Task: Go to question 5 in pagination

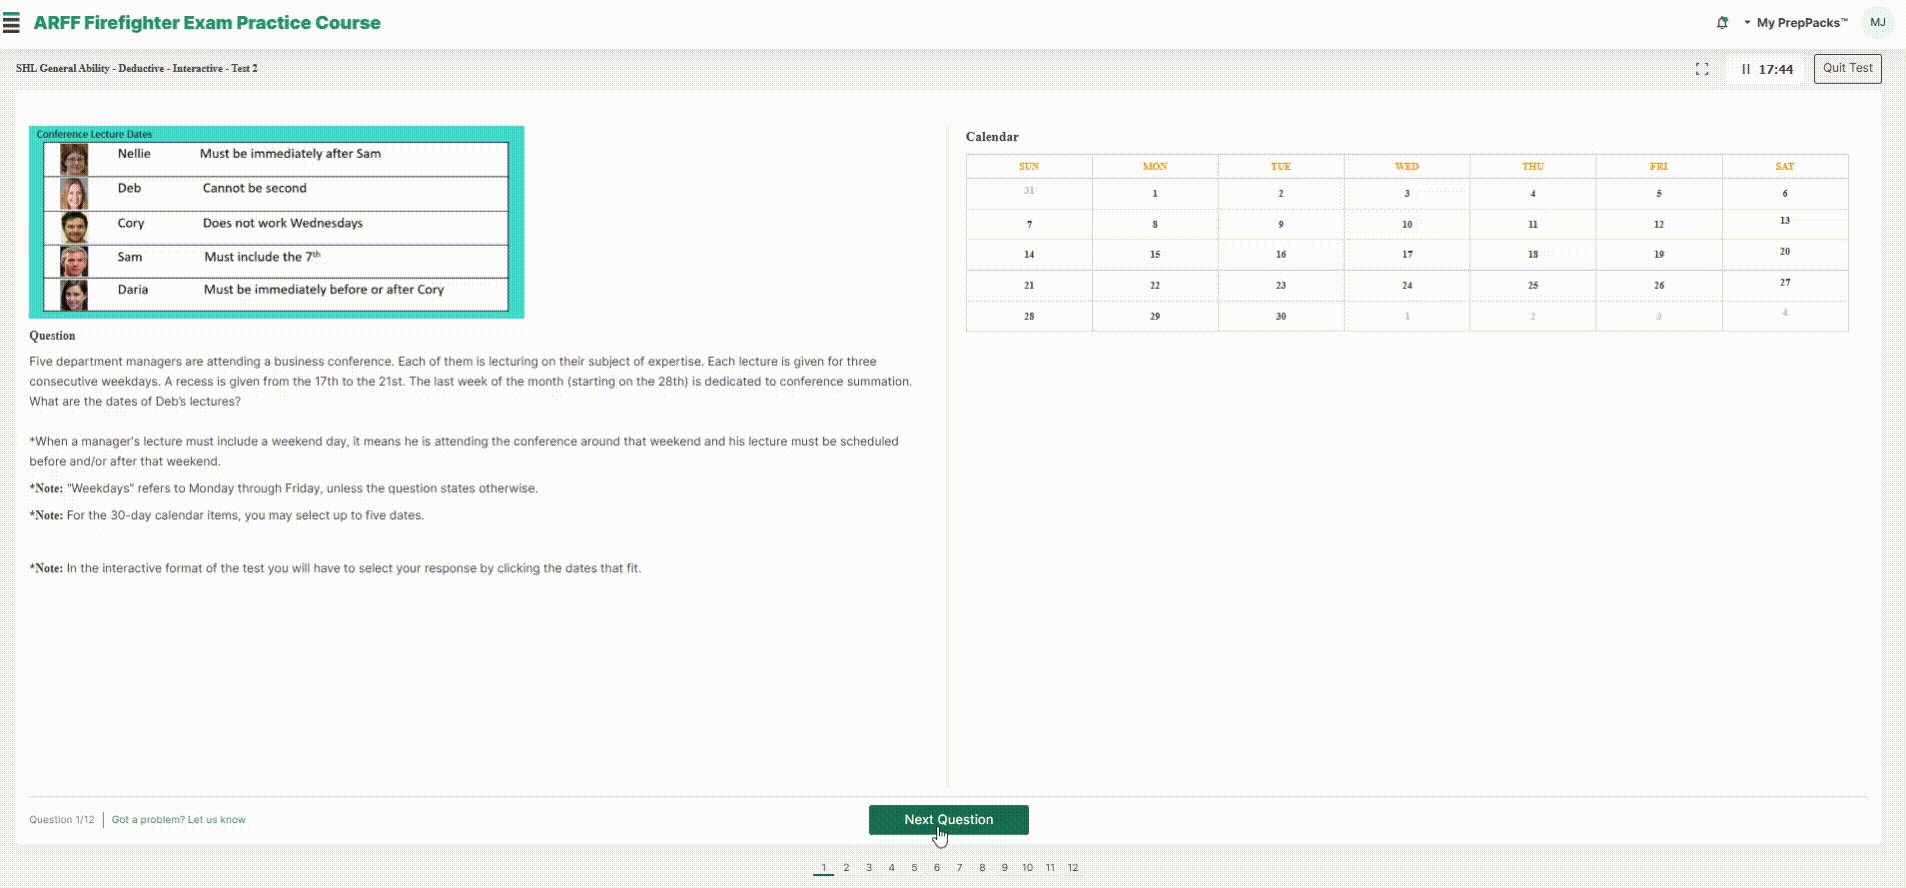Action: tap(914, 868)
